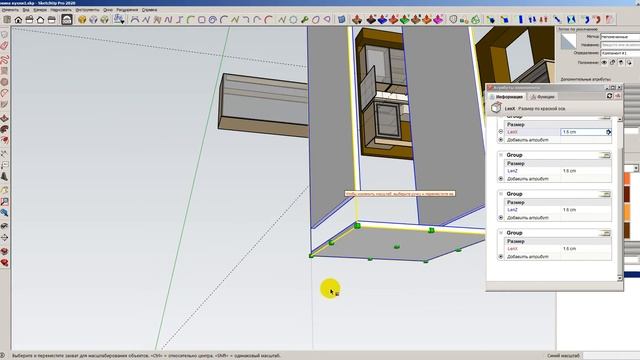640x360 pixels.
Task: Switch to the Информация tab
Action: [507, 97]
